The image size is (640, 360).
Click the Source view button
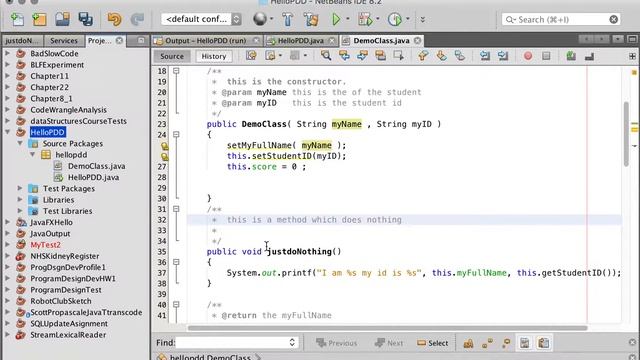[172, 56]
